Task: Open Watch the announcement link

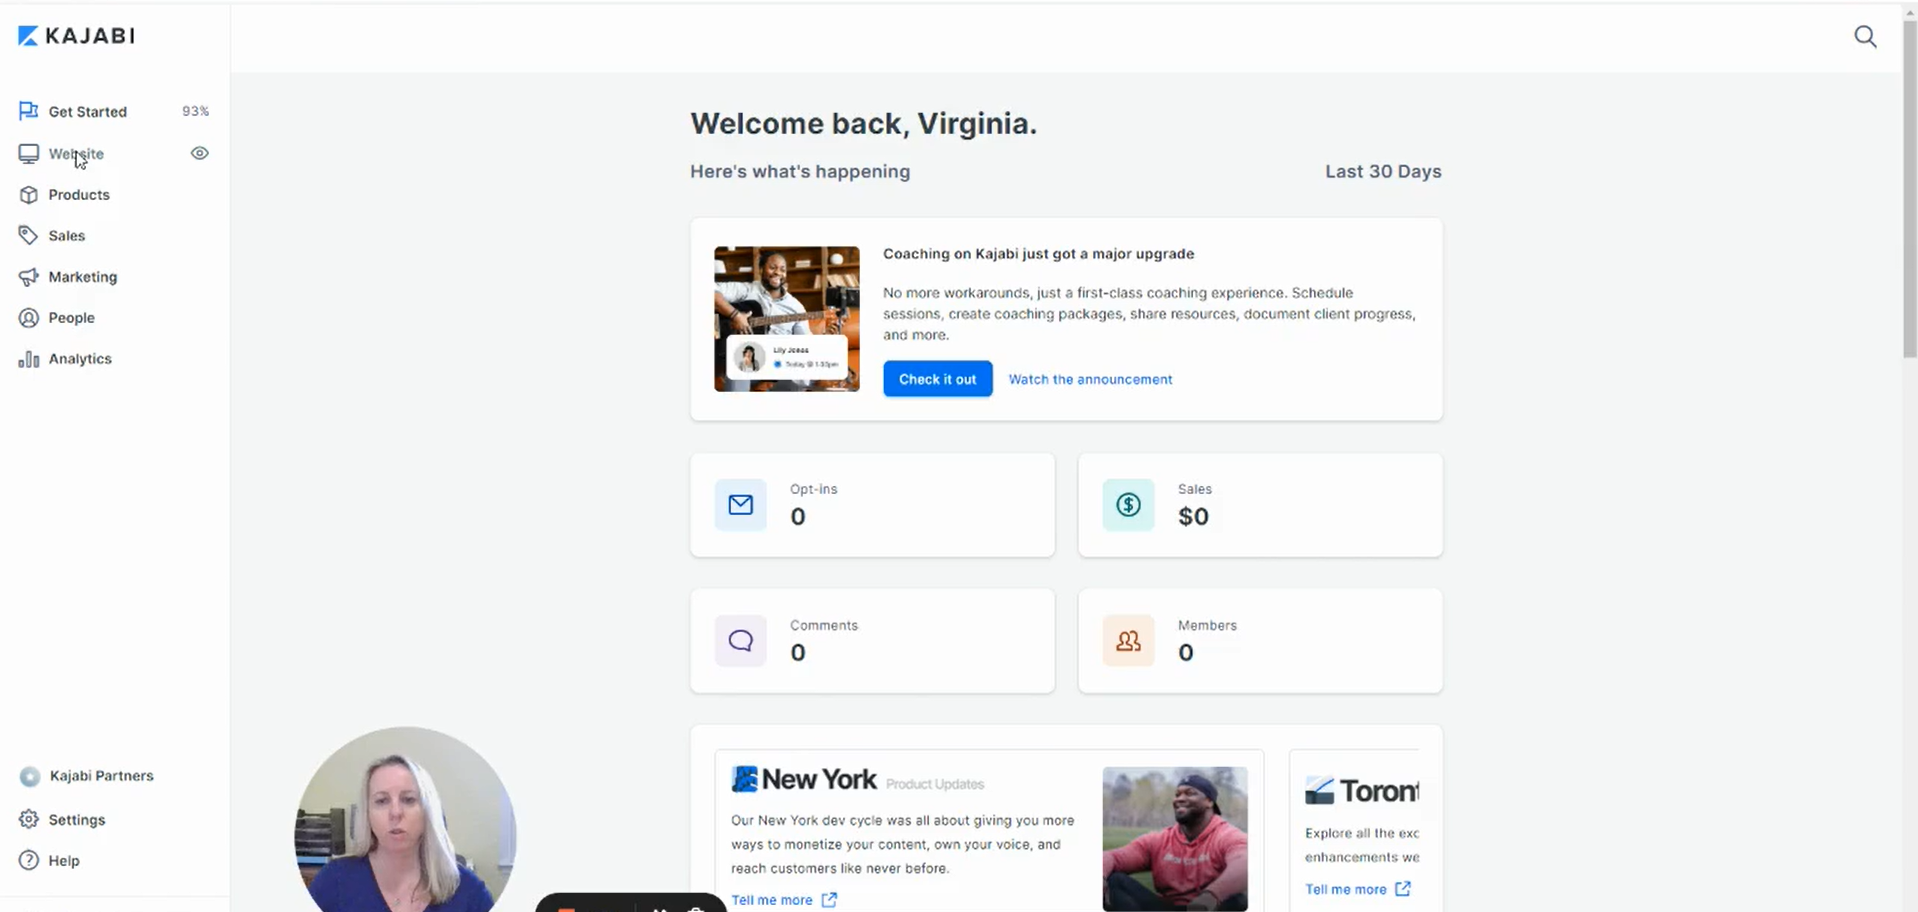Action: (1090, 379)
